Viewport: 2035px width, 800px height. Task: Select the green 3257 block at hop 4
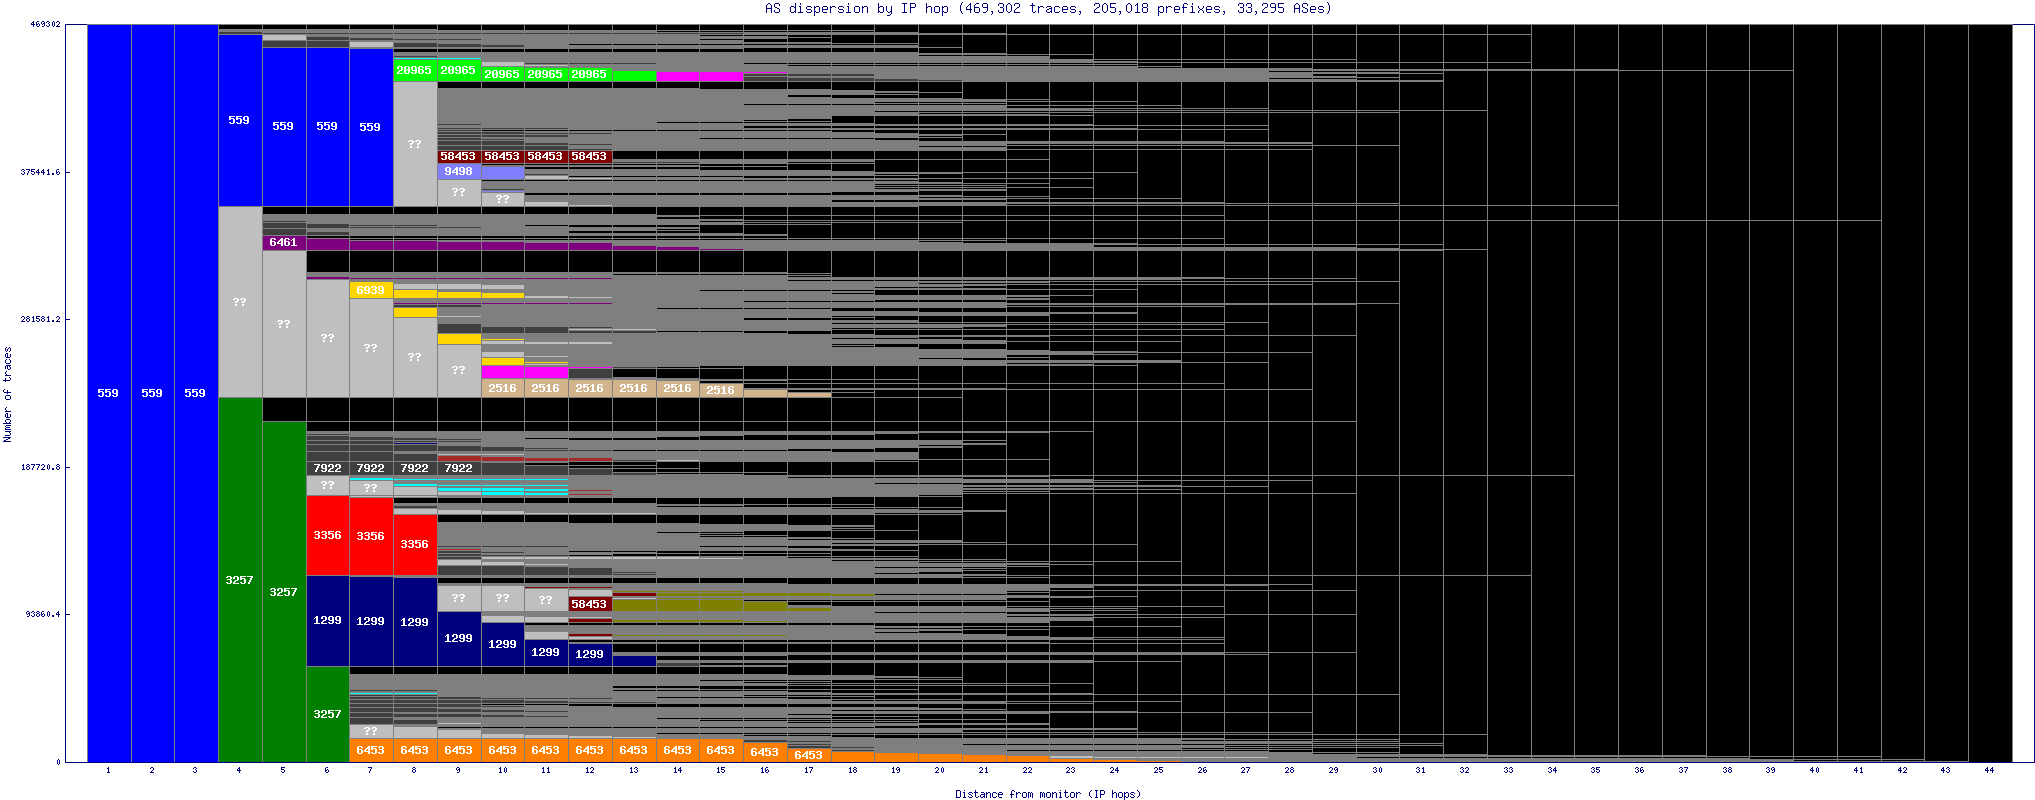pos(240,580)
